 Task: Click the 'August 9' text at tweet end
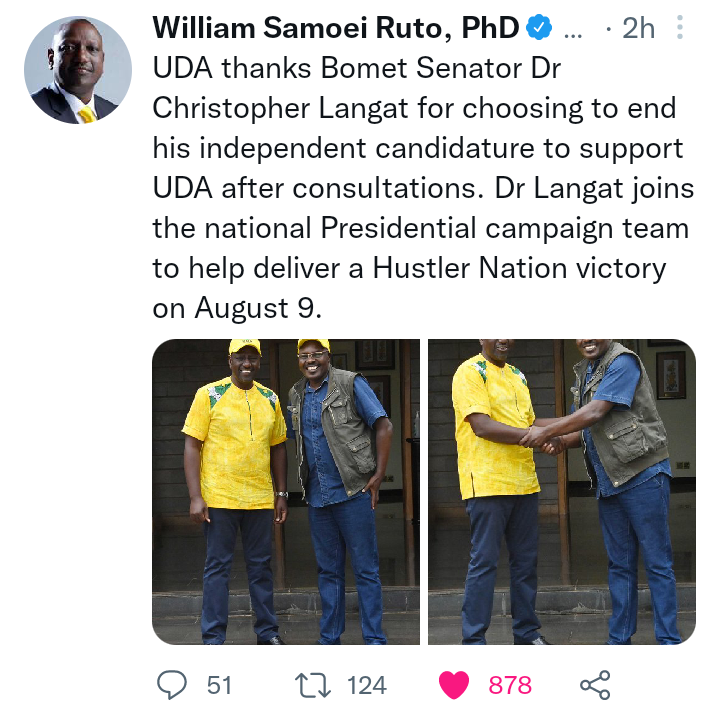point(256,308)
